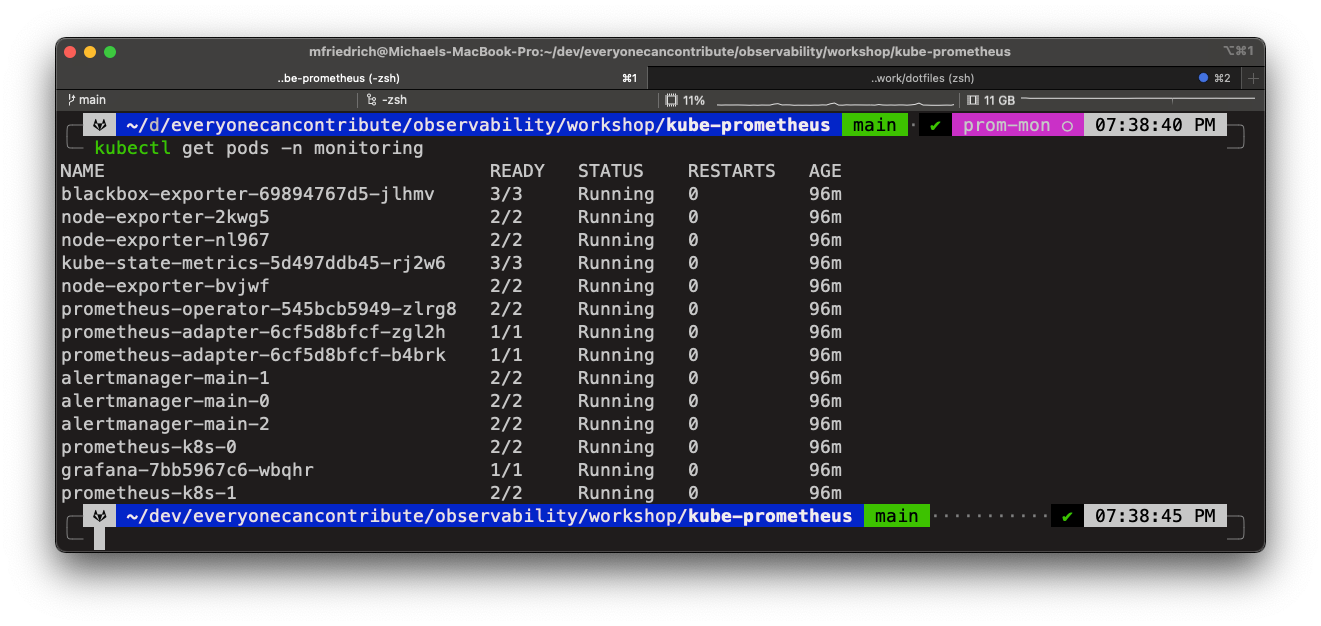
Task: Click the green main branch segment in top prompt
Action: pos(874,125)
